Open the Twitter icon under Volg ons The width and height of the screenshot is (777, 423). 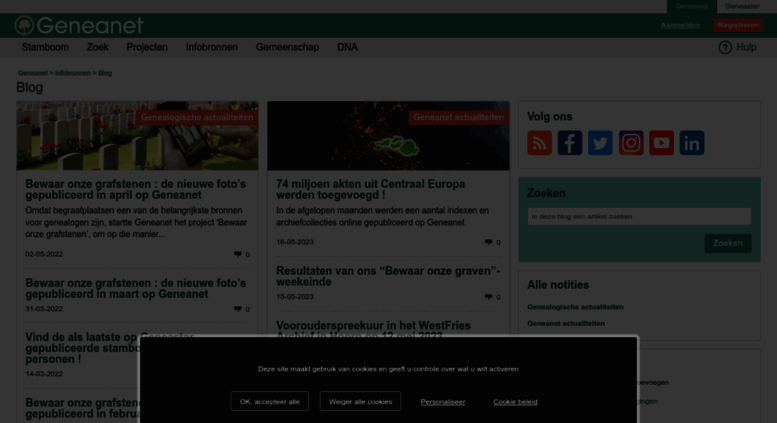tap(600, 143)
